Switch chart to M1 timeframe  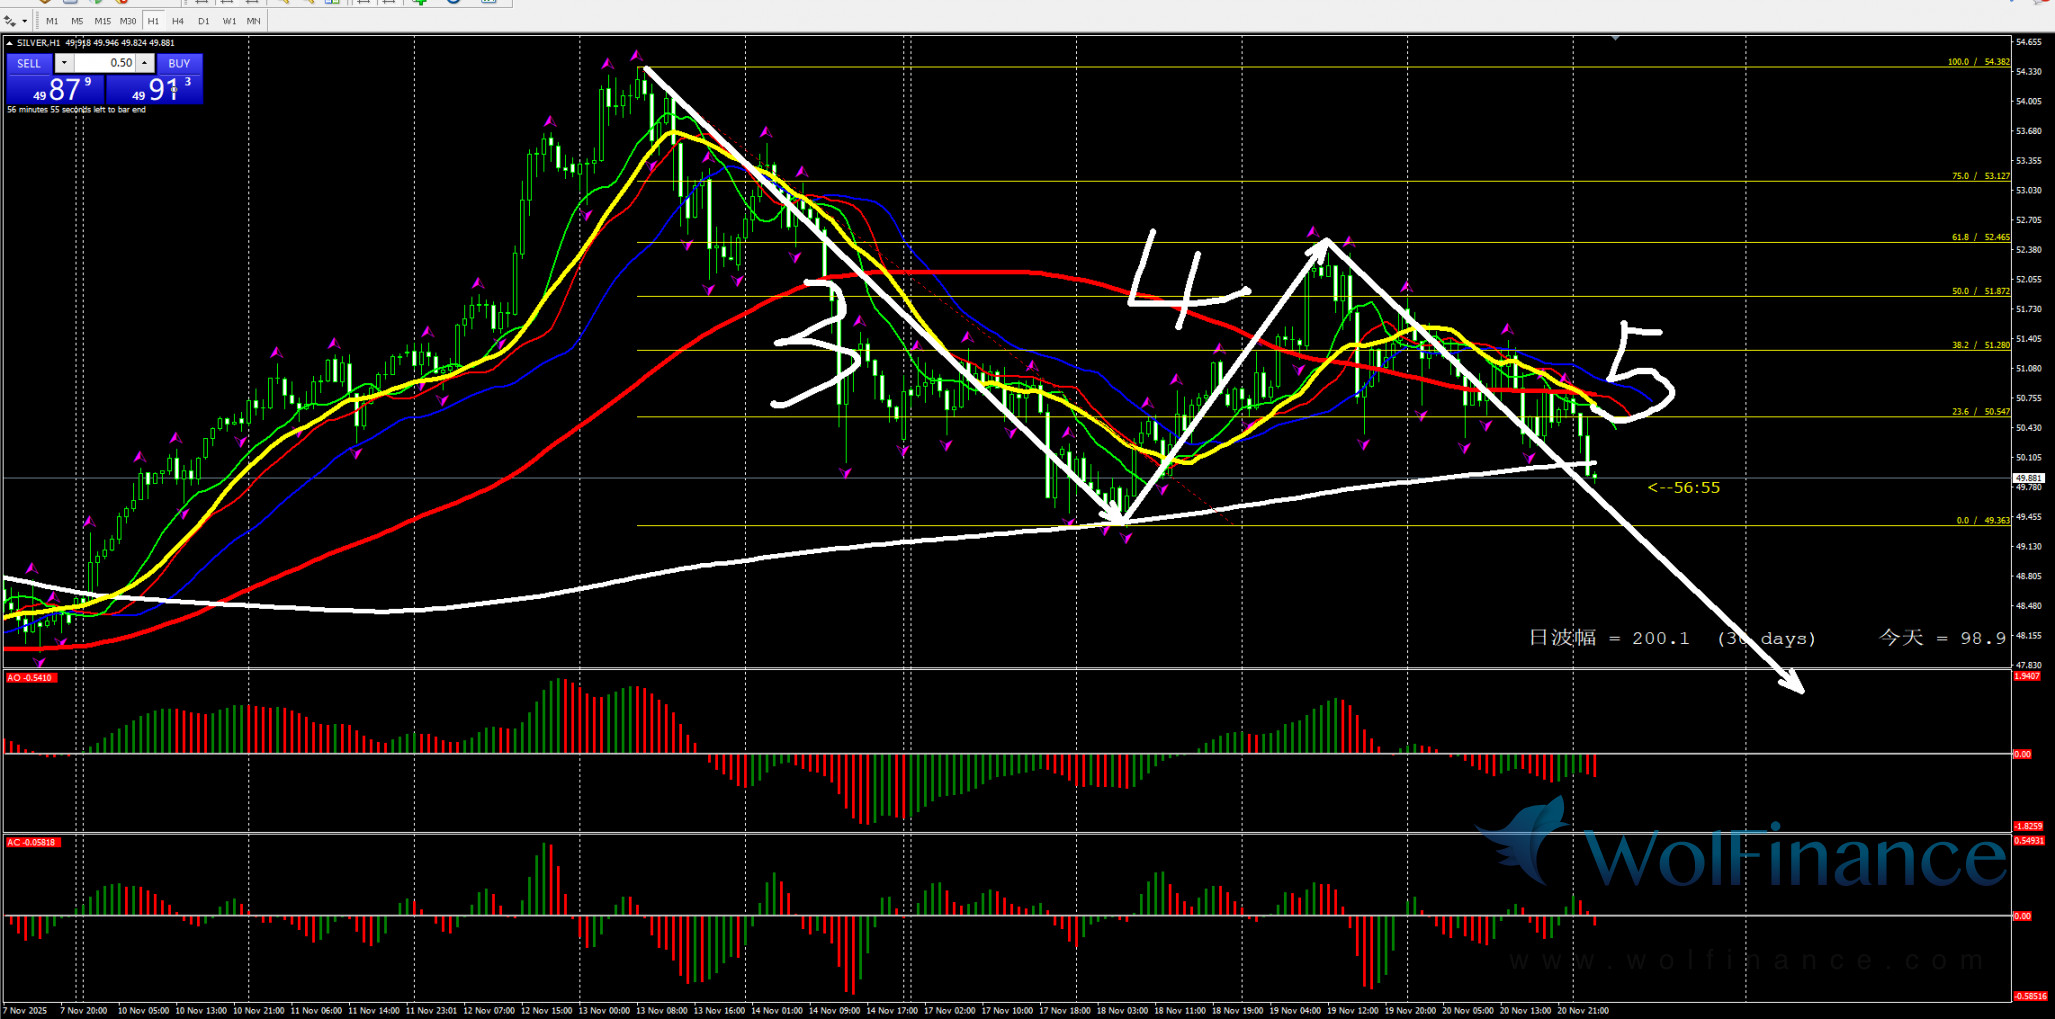click(52, 21)
